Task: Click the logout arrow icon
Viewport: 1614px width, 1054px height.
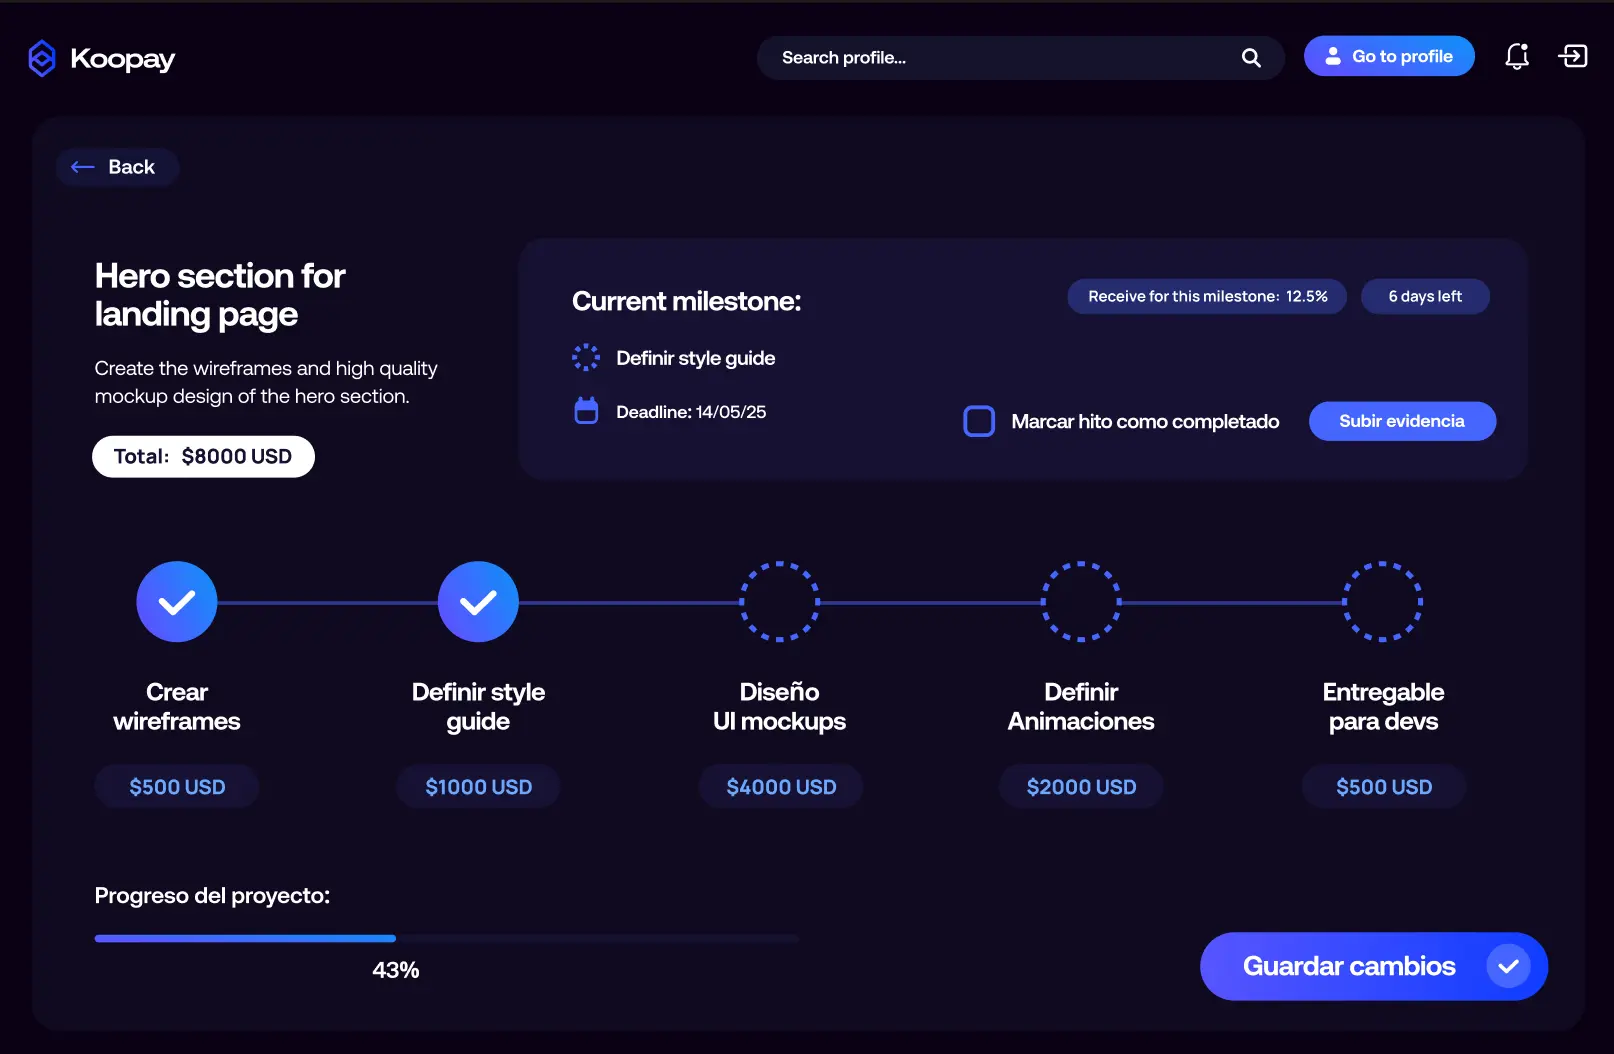Action: coord(1572,56)
